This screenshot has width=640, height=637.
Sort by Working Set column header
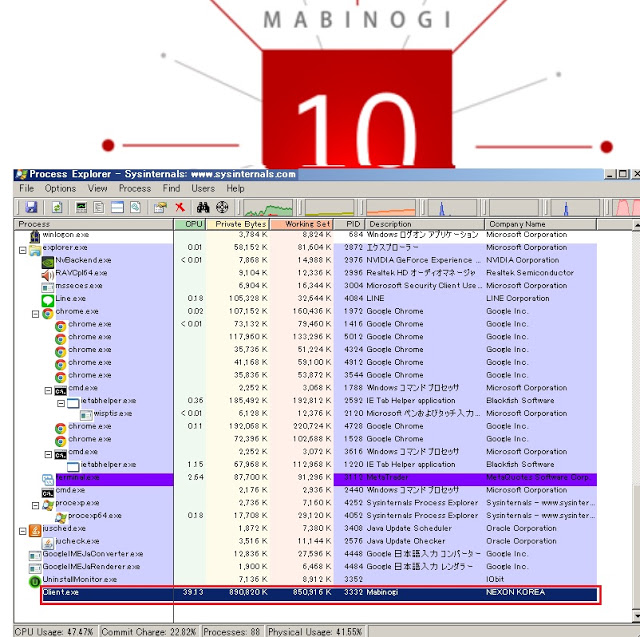302,224
